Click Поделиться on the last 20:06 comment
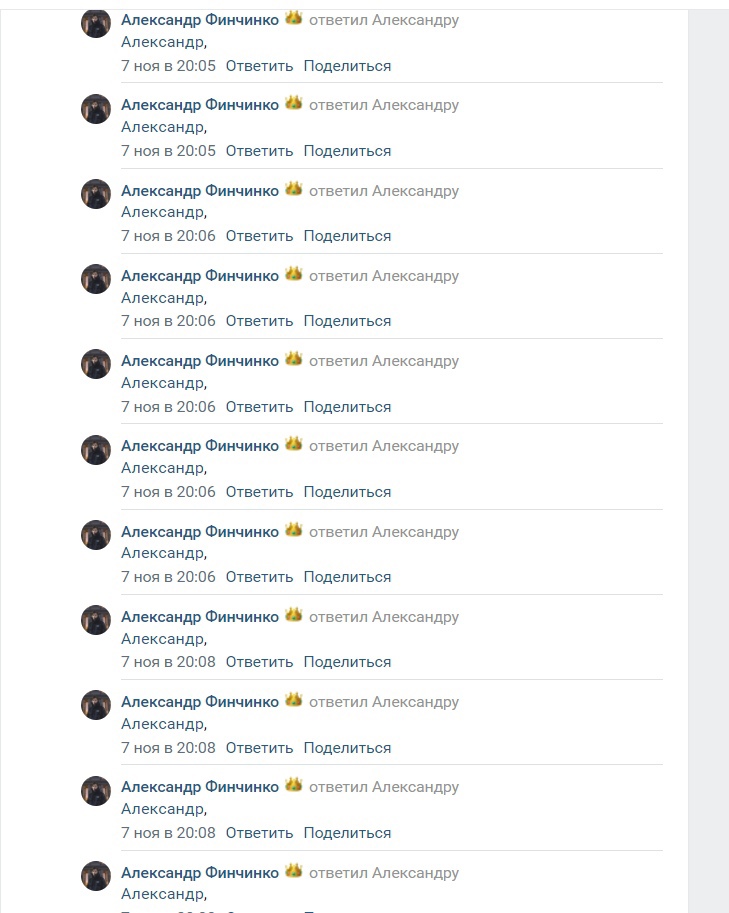Image resolution: width=729 pixels, height=913 pixels. (x=347, y=577)
